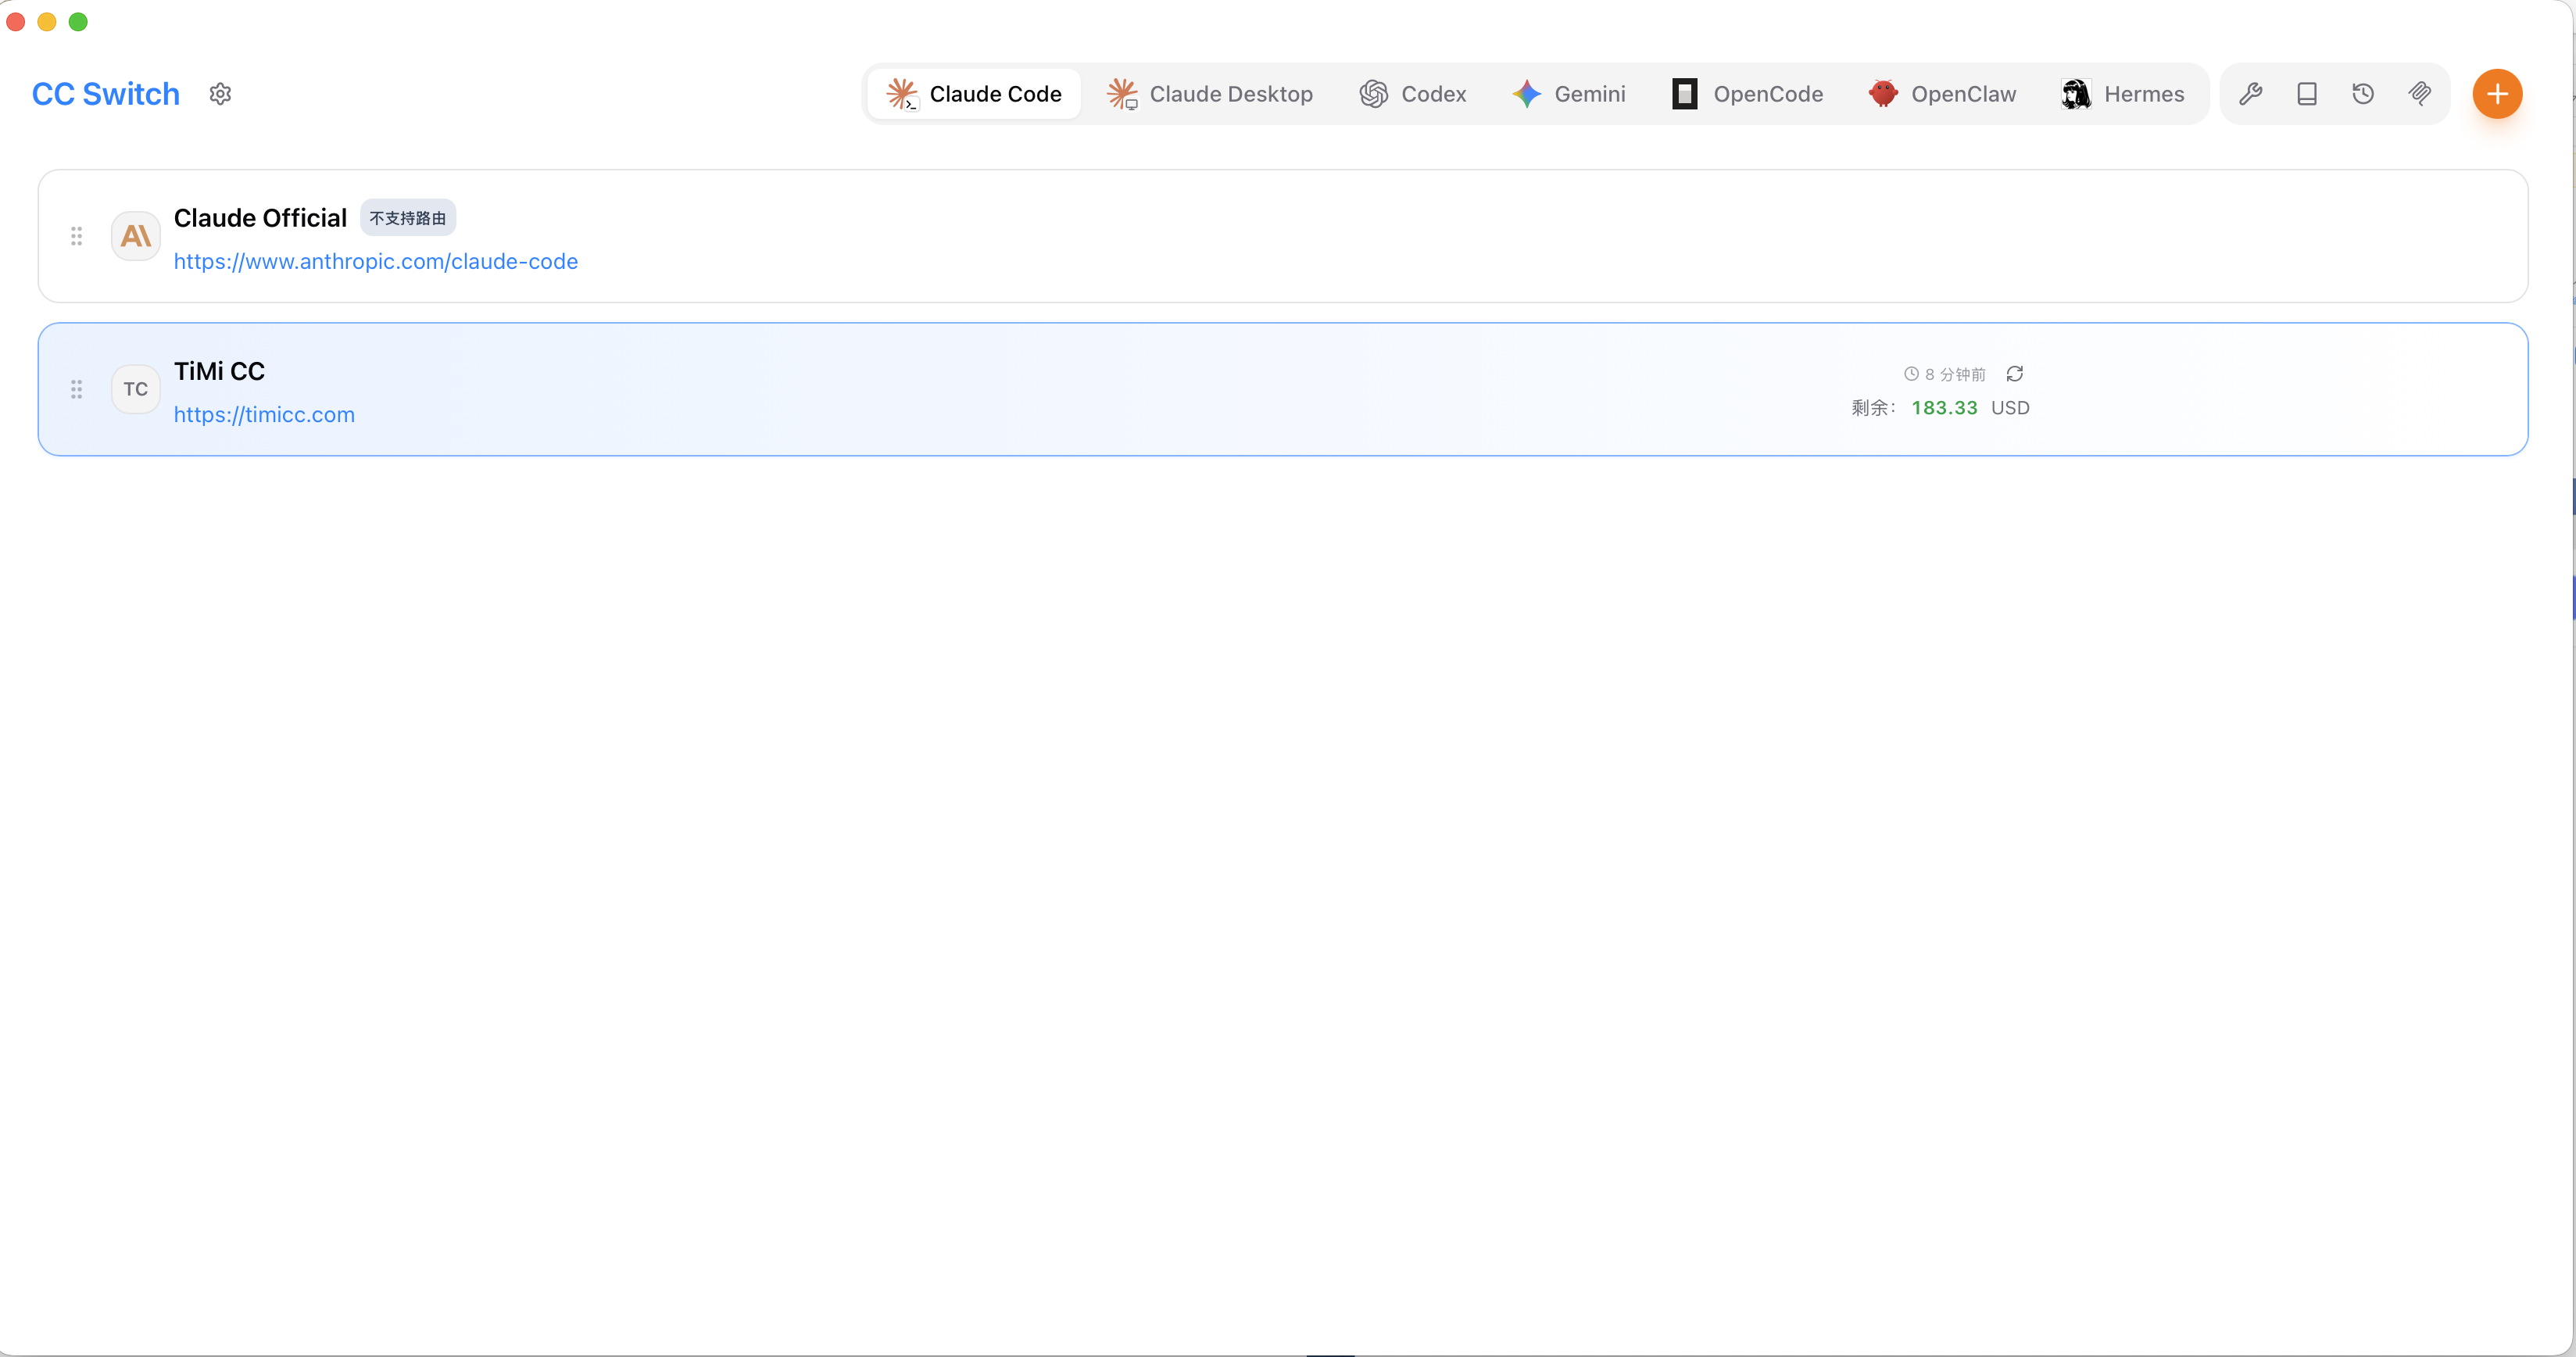
Task: Switch to the Claude Desktop tab
Action: click(x=1210, y=94)
